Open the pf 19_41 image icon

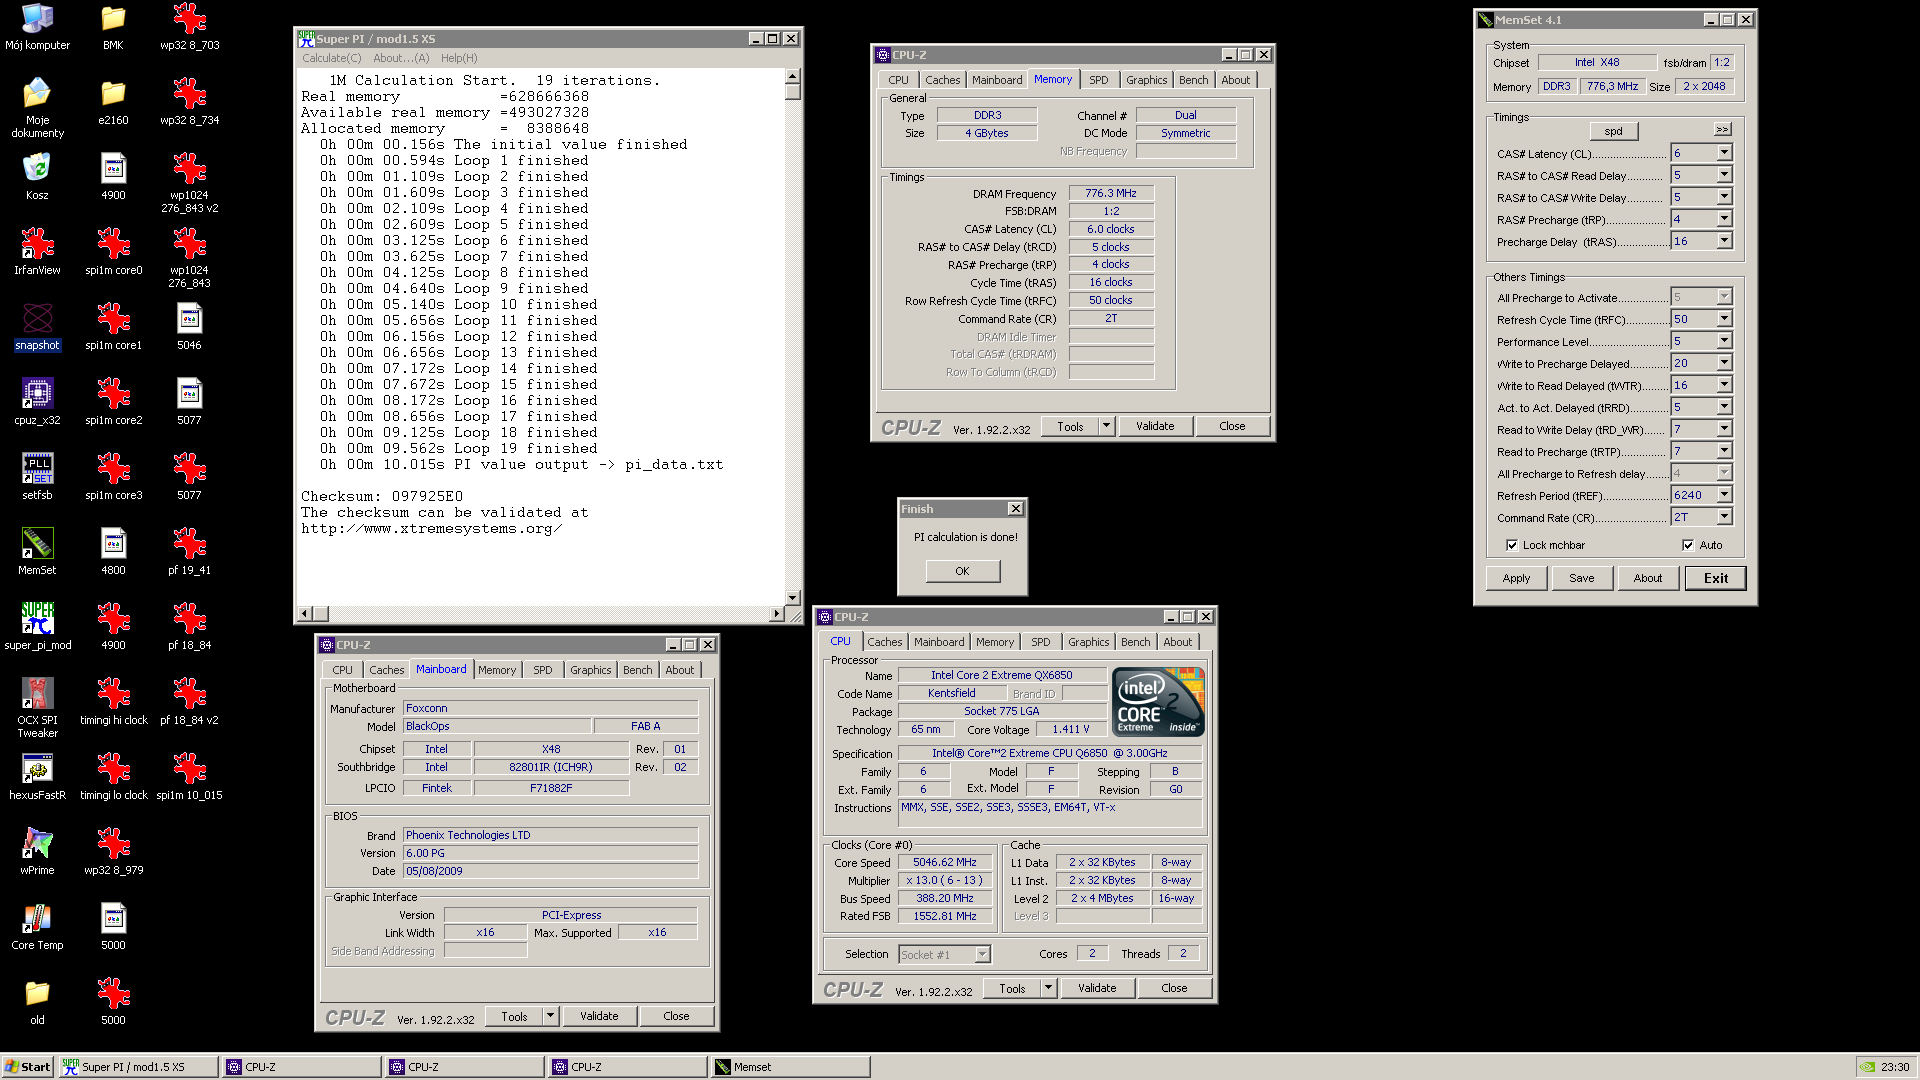(189, 551)
